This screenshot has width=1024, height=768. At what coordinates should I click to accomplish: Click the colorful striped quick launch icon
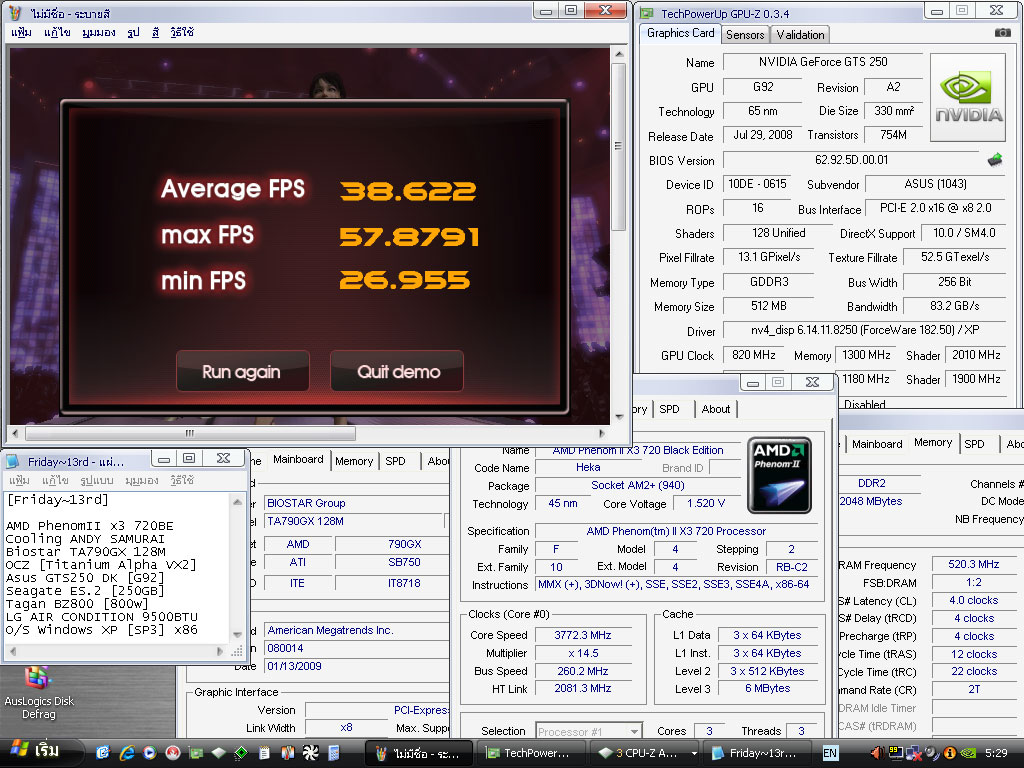287,753
